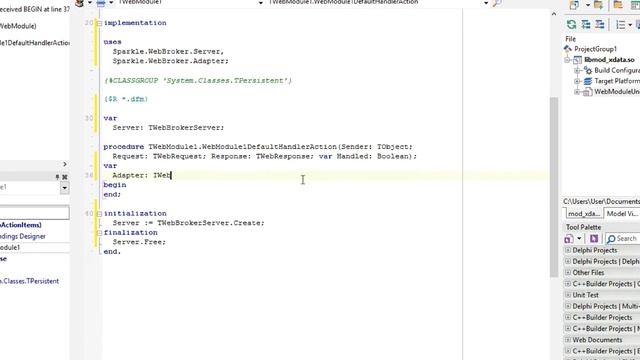
Task: Expand the Build Configurations node
Action: click(x=577, y=71)
